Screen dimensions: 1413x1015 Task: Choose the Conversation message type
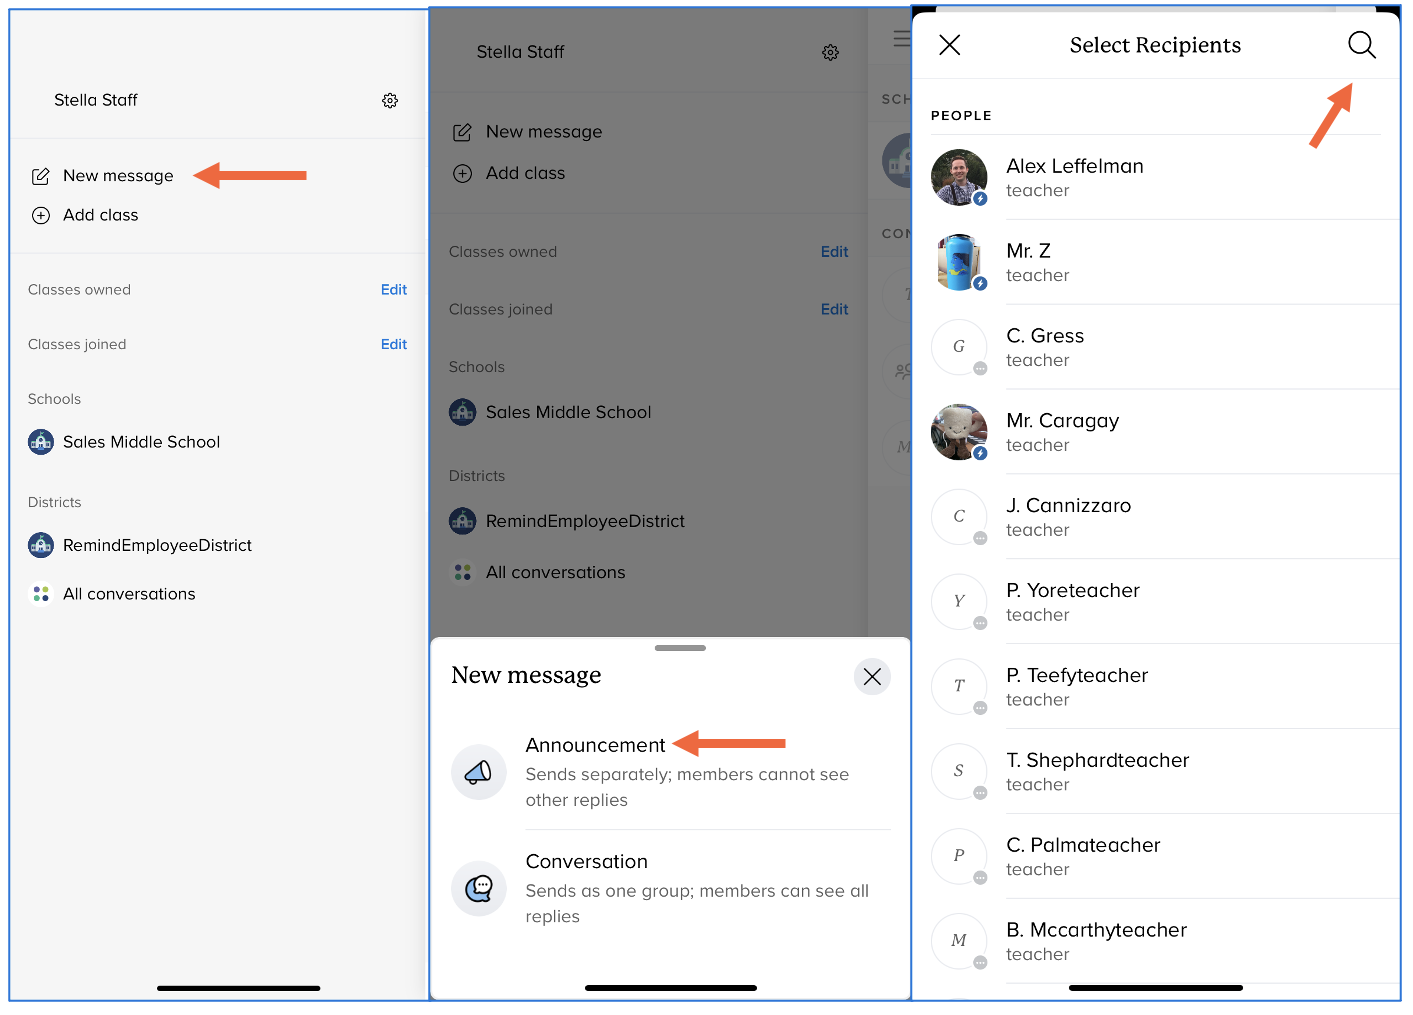pos(587,862)
